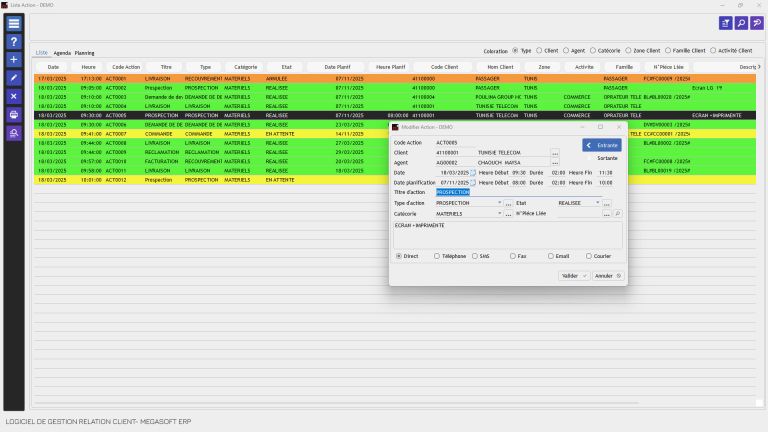The height and width of the screenshot is (432, 768).
Task: Open the hamburger menu in sidebar
Action: coord(14,23)
